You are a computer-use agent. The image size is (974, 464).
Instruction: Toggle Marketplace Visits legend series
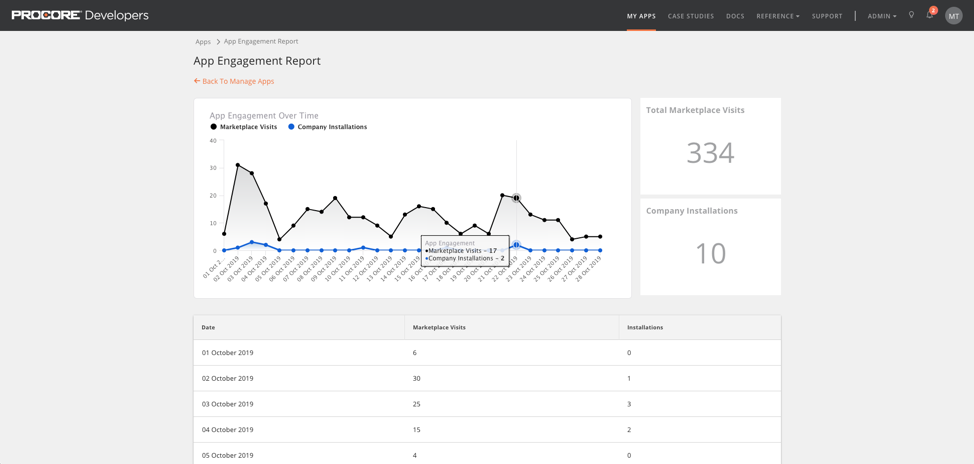pos(243,127)
